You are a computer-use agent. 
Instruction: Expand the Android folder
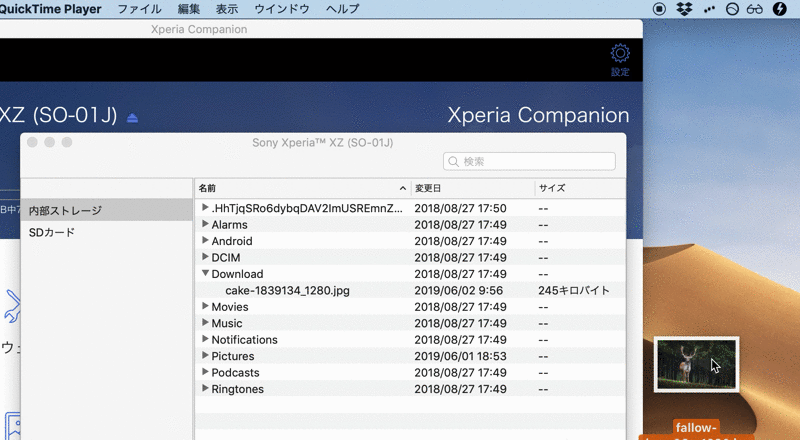(205, 240)
